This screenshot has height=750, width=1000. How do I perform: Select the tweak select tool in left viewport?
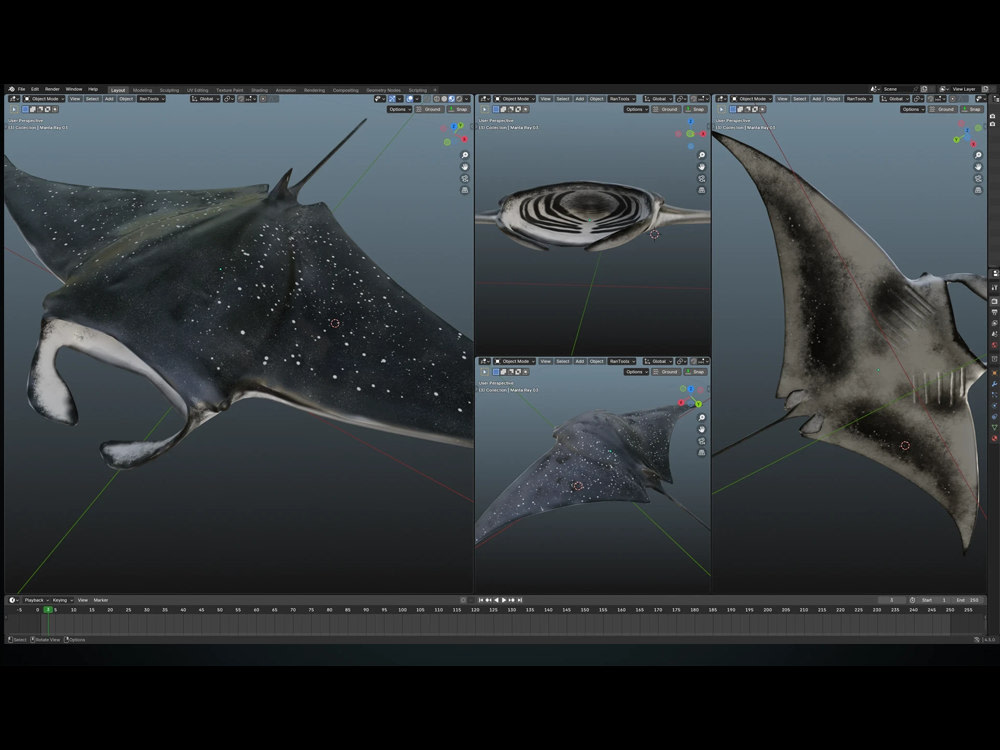13,109
